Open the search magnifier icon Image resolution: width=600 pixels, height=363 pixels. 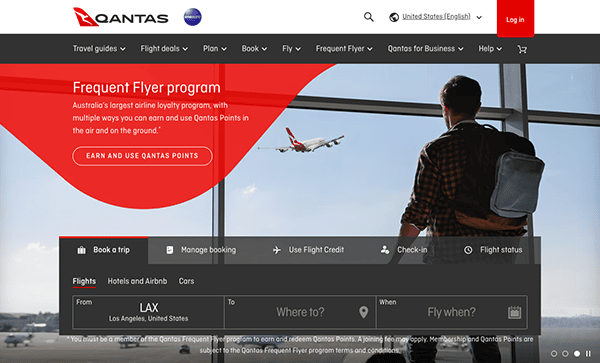tap(368, 17)
